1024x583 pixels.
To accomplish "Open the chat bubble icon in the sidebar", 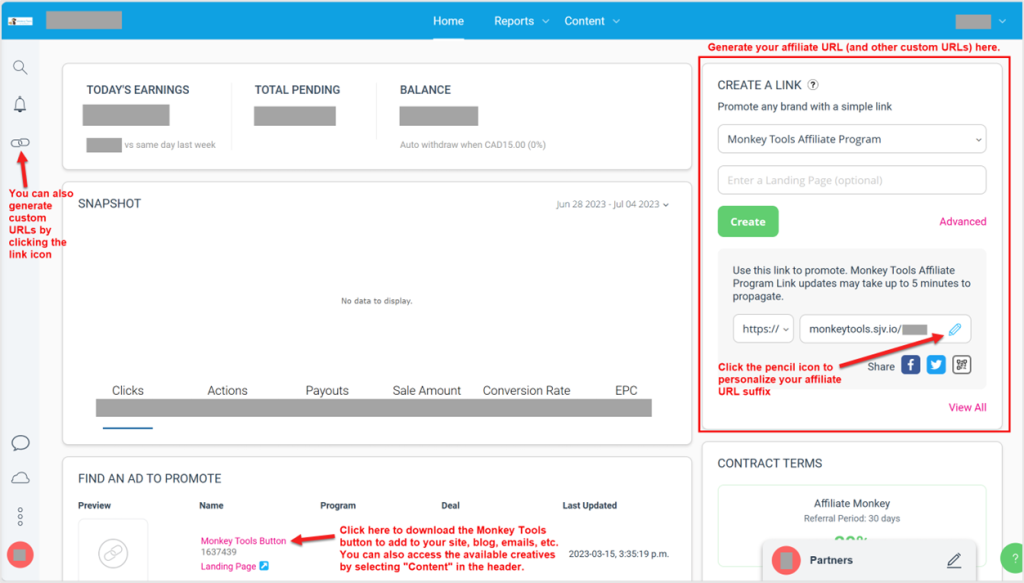I will pyautogui.click(x=20, y=443).
